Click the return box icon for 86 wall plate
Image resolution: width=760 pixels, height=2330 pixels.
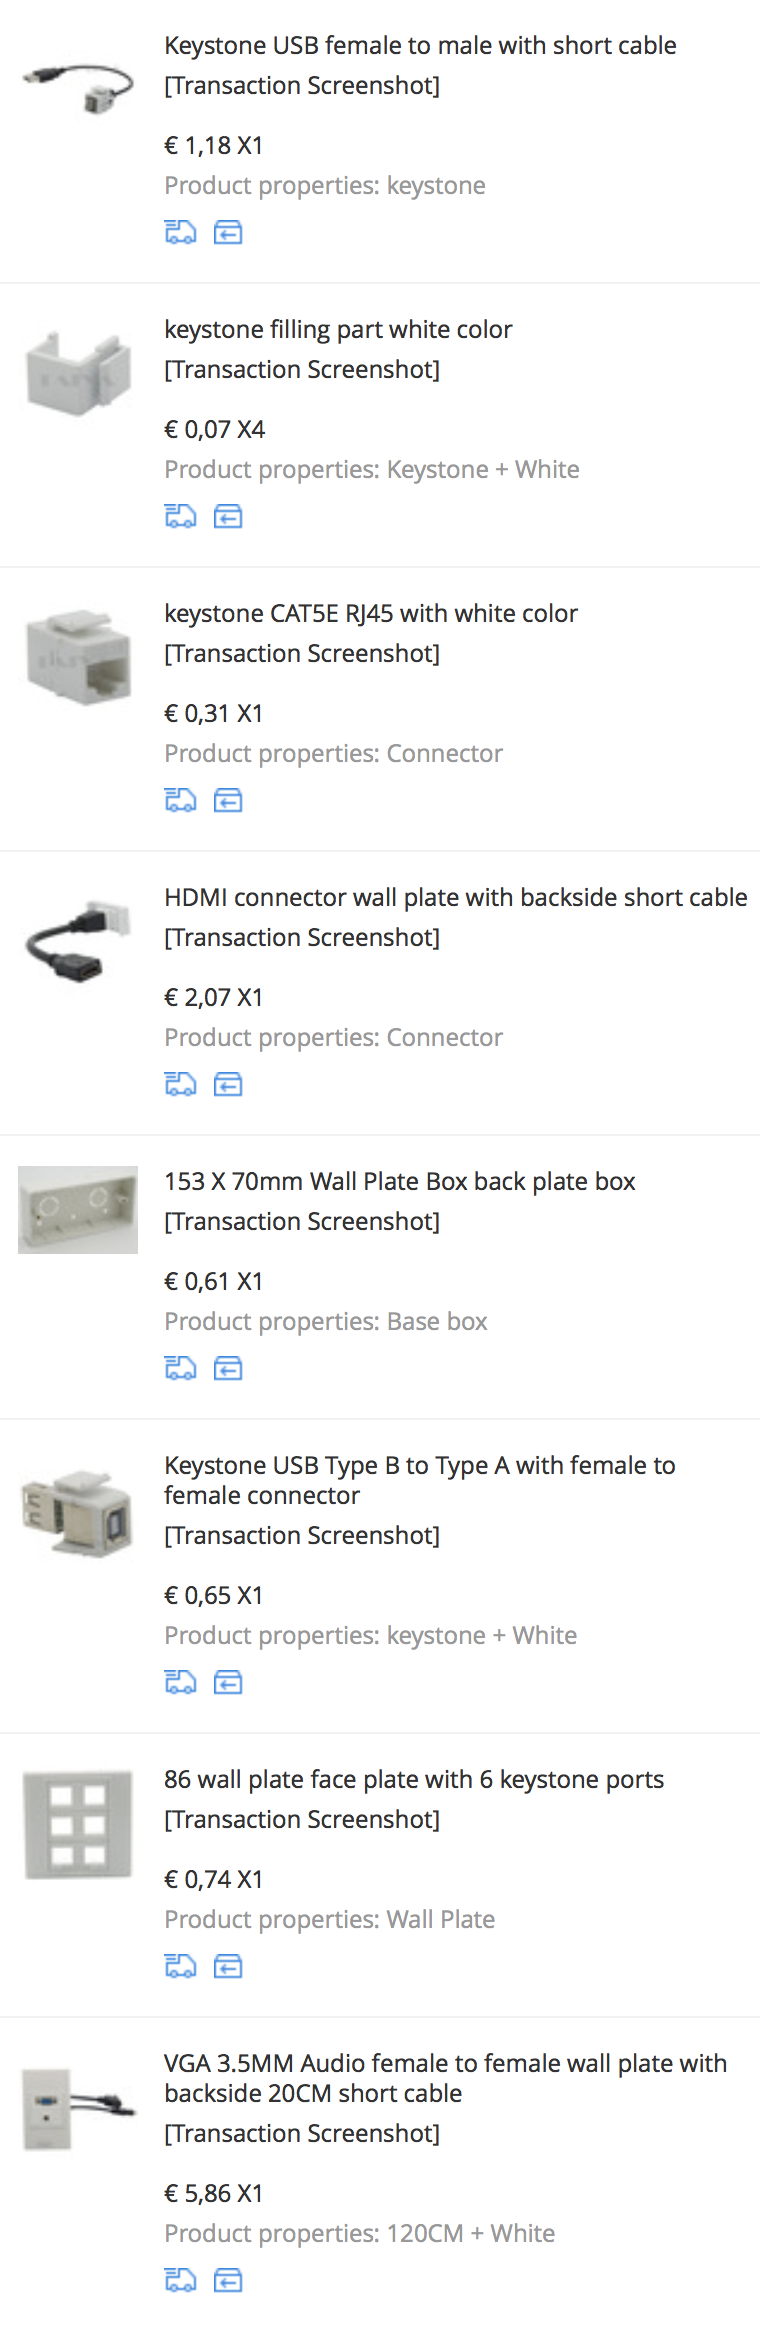click(228, 1966)
